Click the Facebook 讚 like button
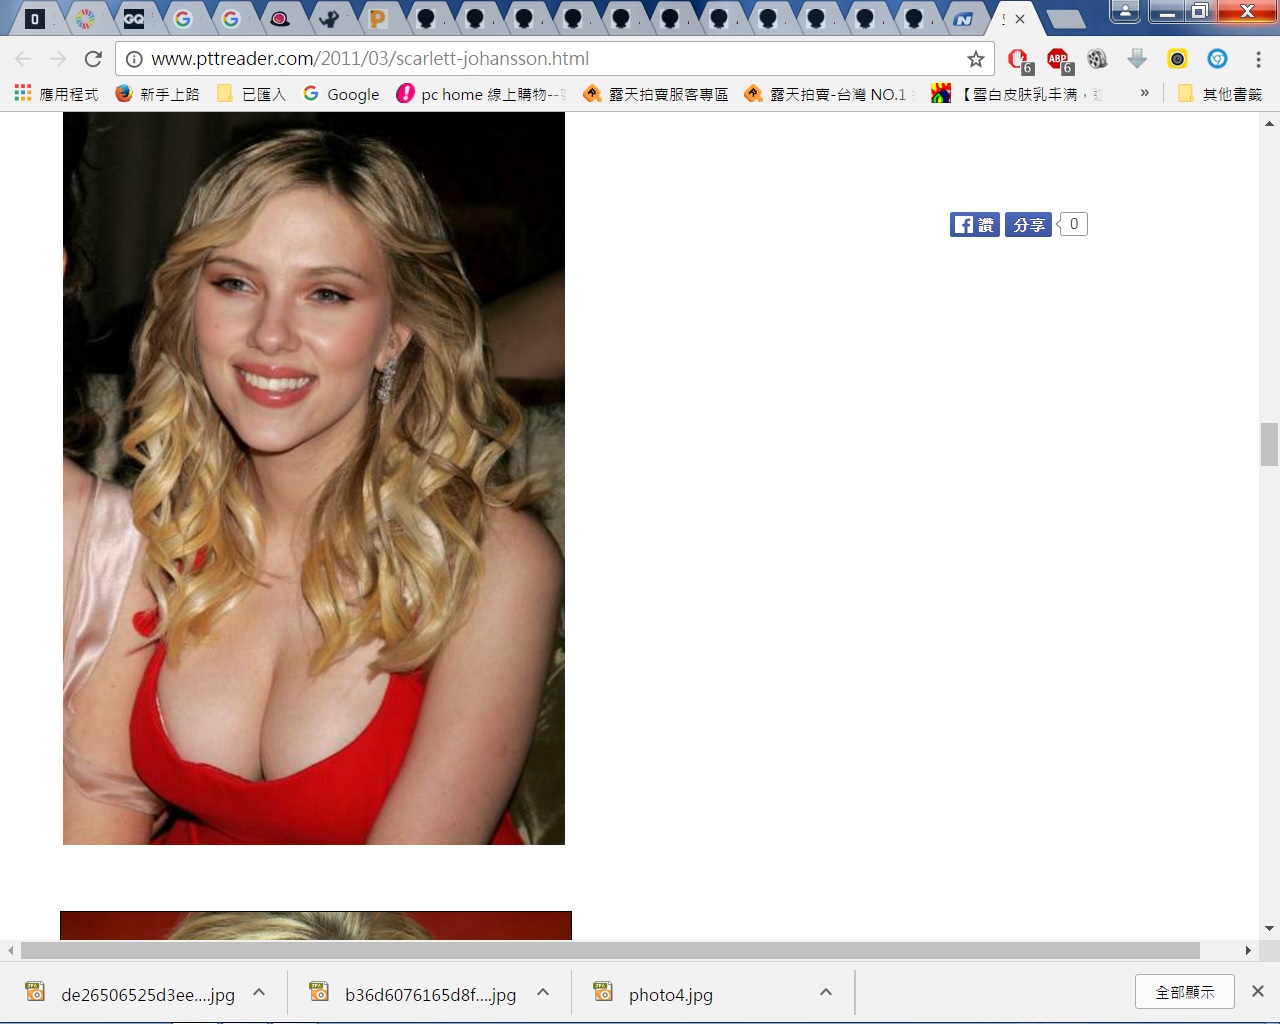 click(975, 225)
